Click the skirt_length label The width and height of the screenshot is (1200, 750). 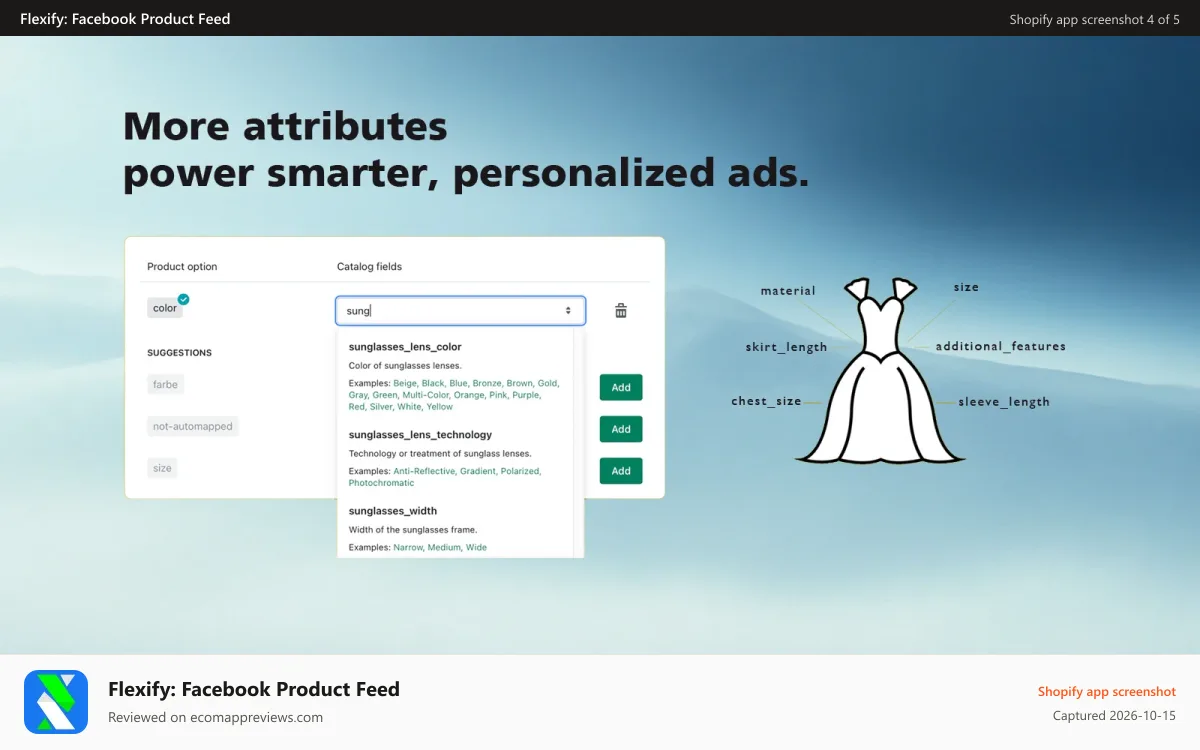pos(786,347)
